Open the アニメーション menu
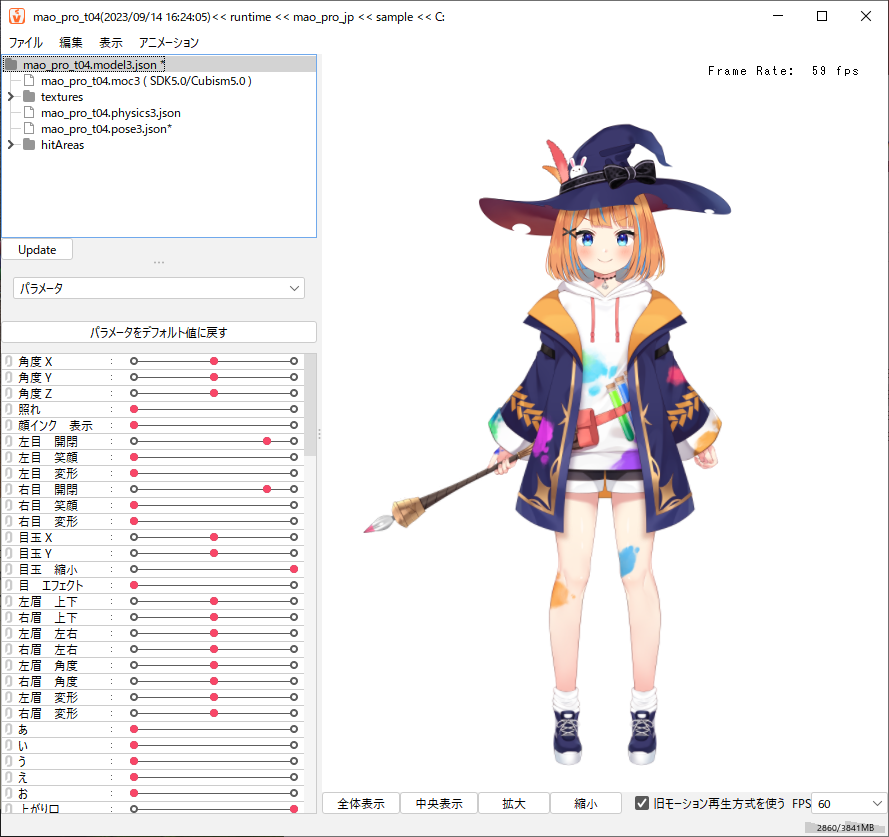The width and height of the screenshot is (889, 837). tap(169, 43)
